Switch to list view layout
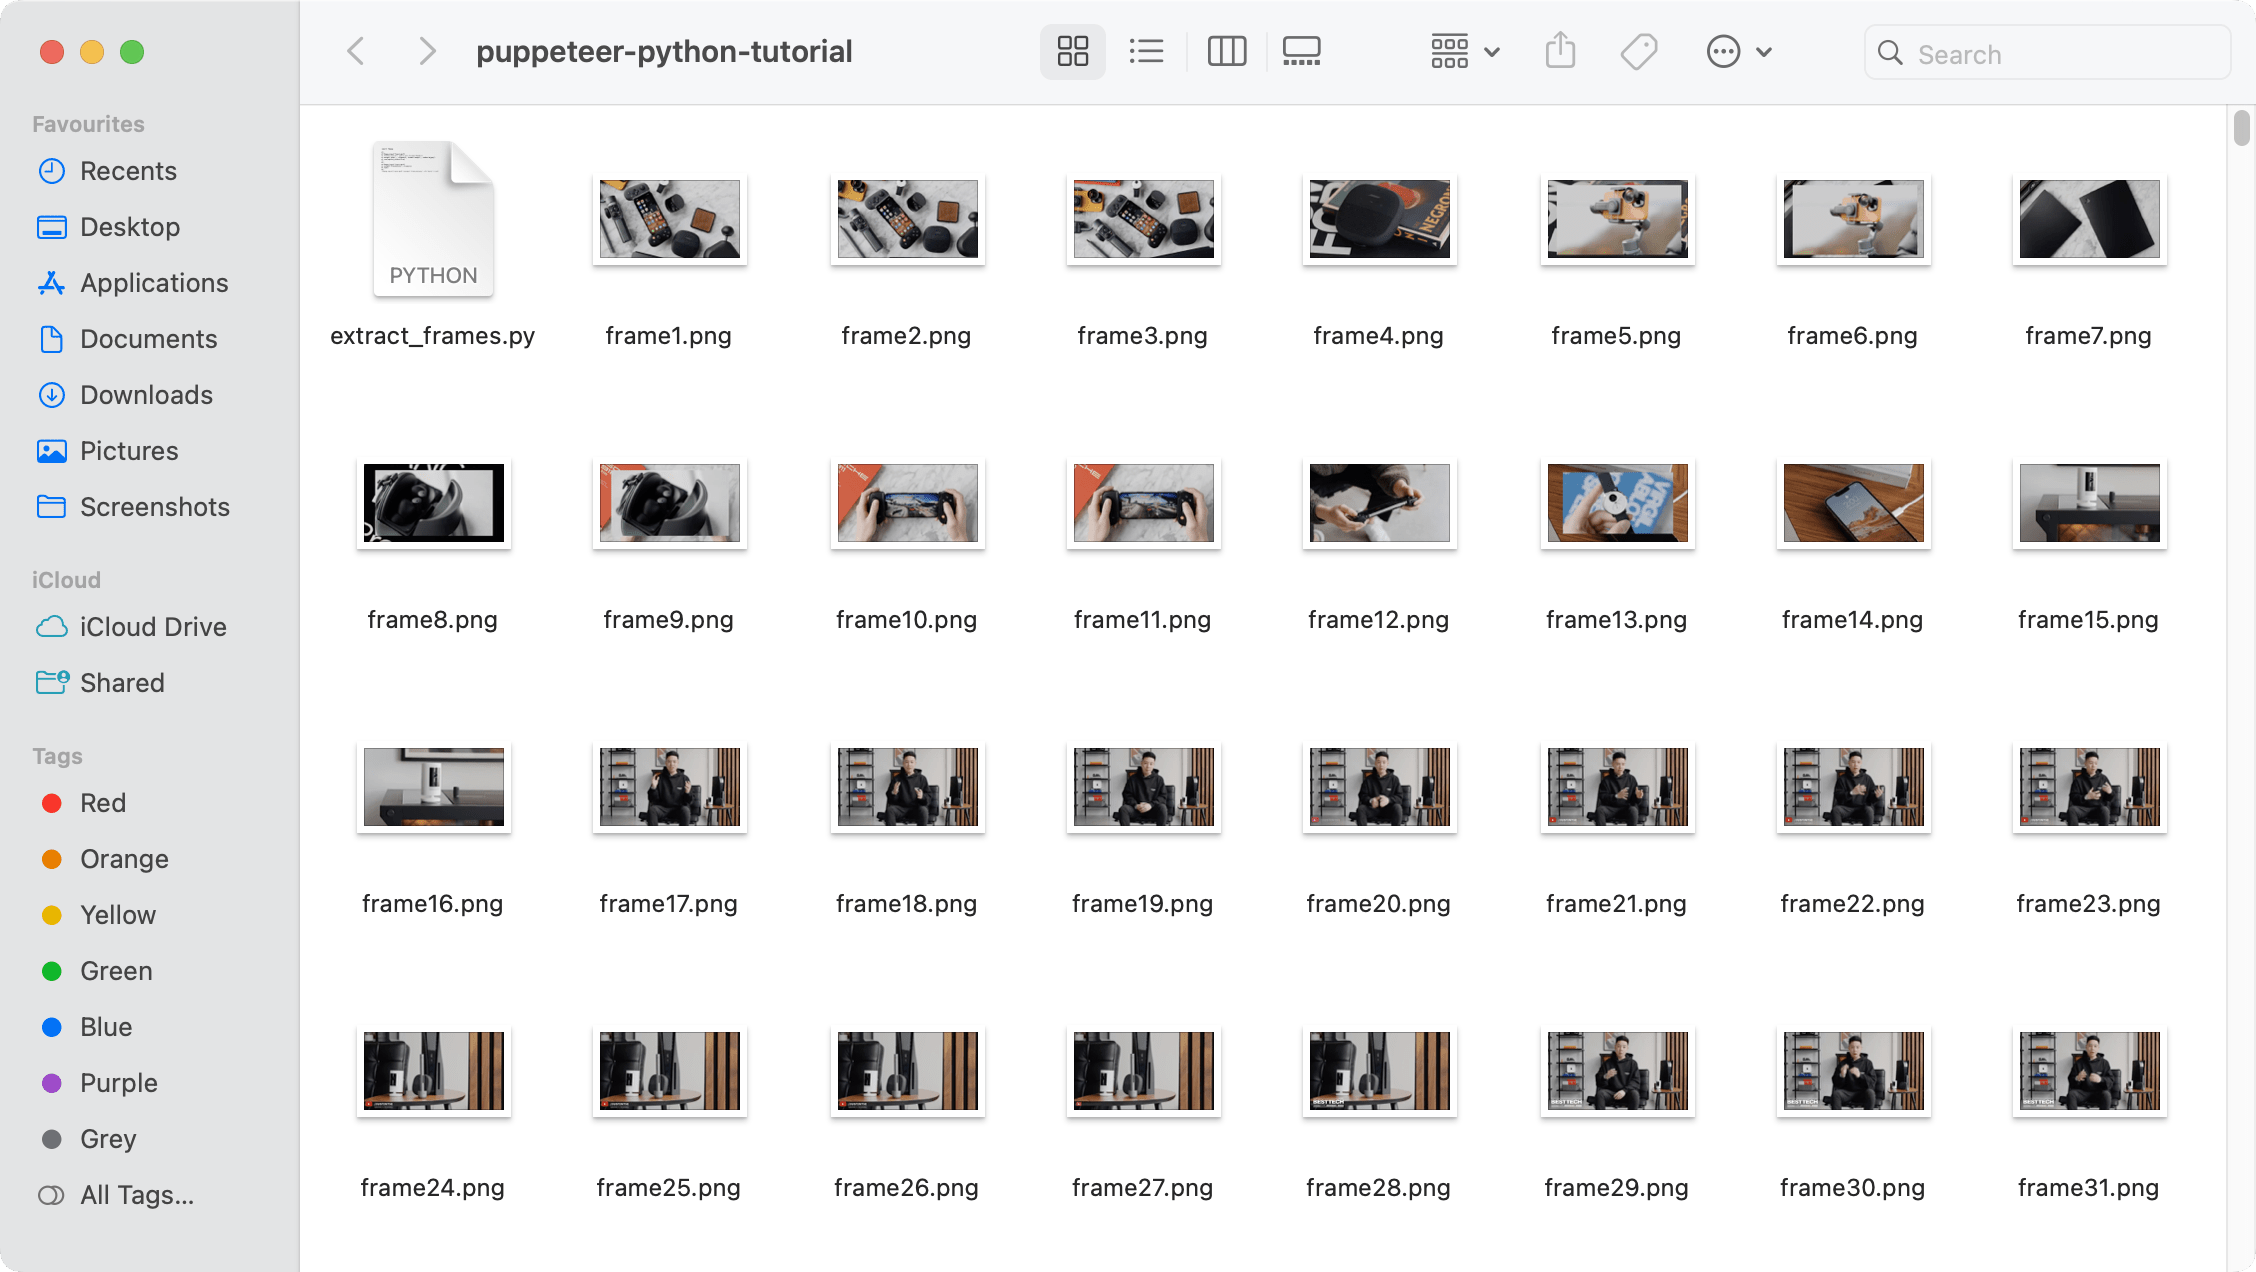 [1147, 51]
